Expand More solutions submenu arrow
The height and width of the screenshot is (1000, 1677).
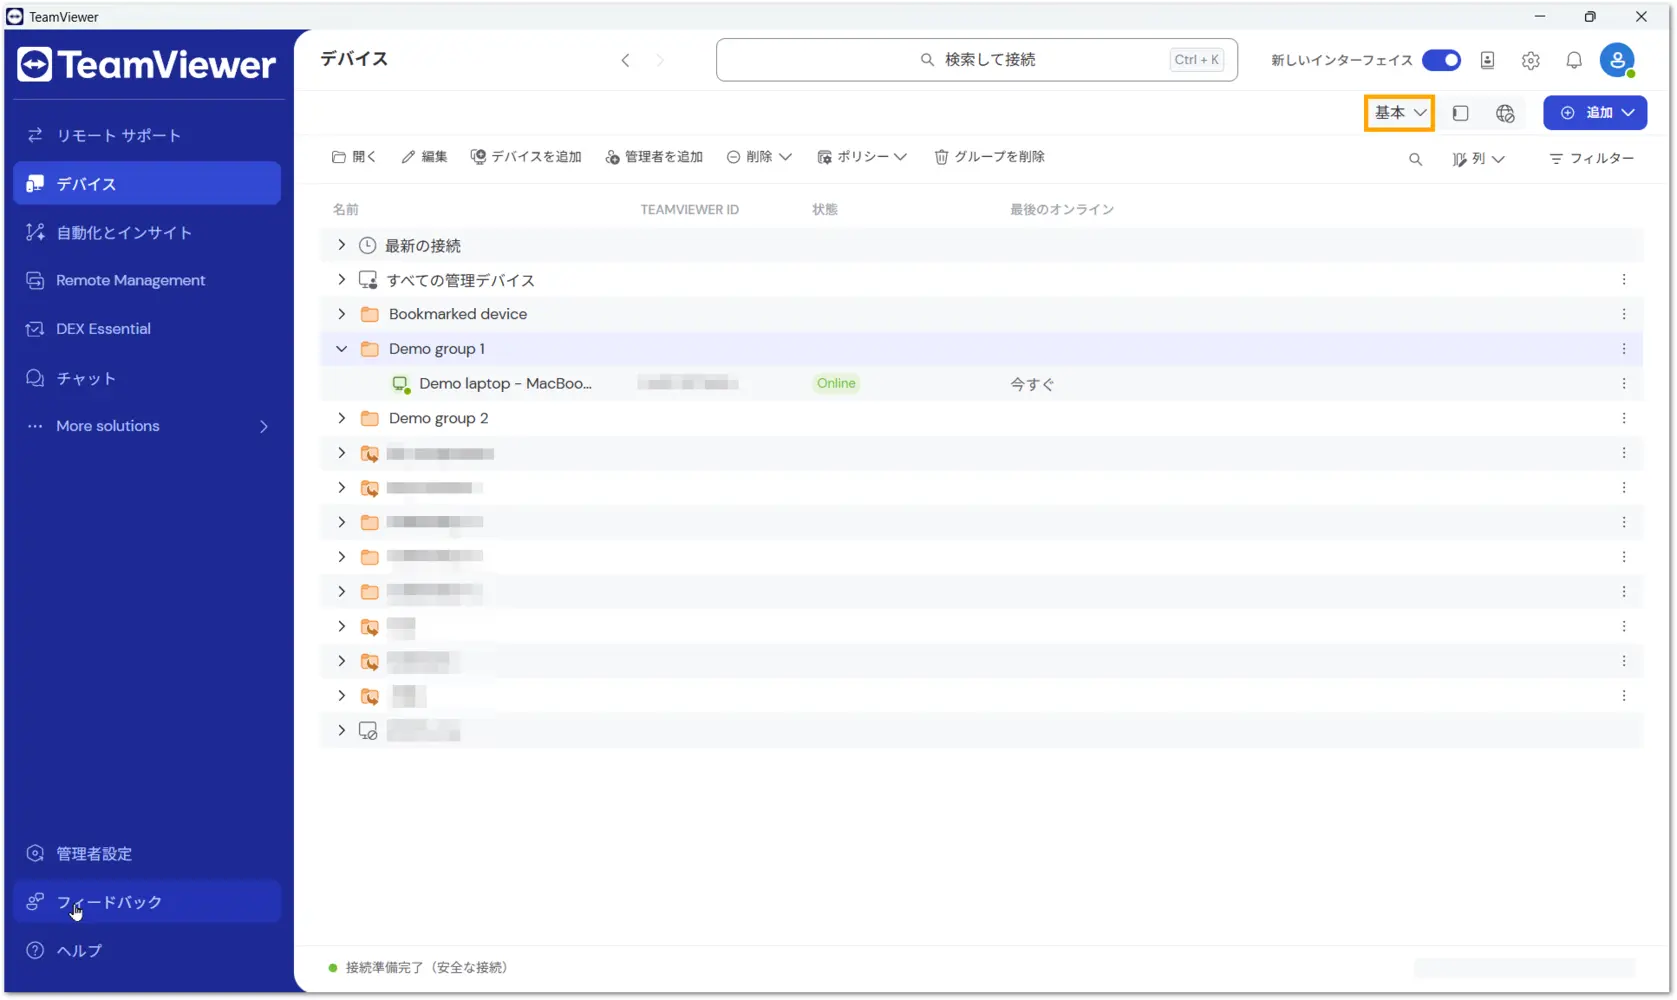(x=264, y=426)
